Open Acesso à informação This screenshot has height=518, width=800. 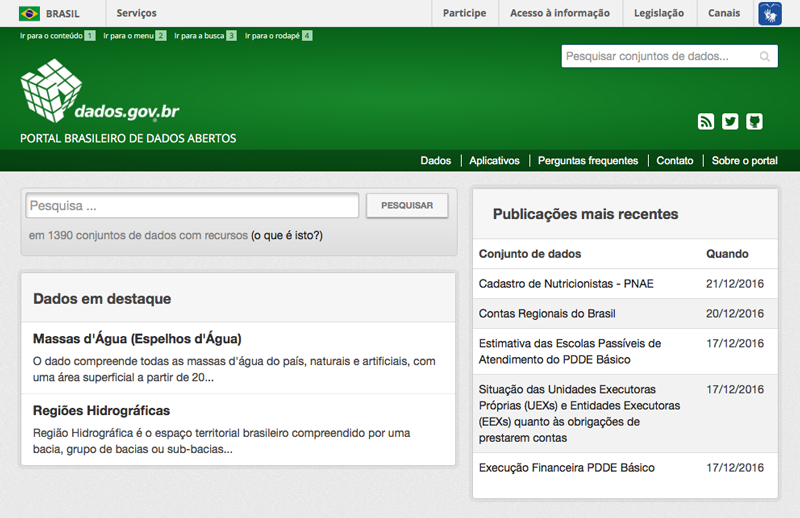click(x=560, y=13)
